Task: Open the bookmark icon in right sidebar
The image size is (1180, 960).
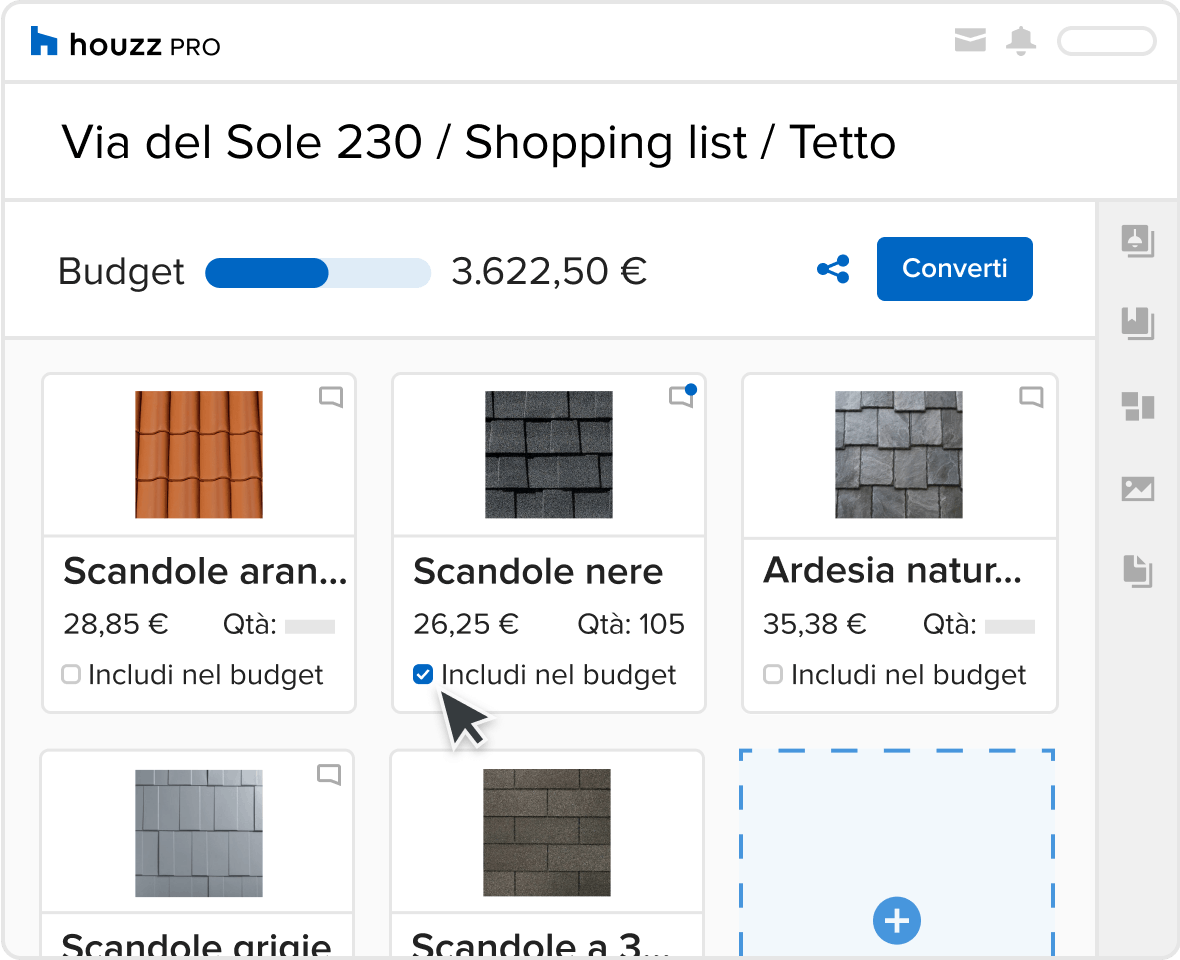Action: [x=1137, y=324]
